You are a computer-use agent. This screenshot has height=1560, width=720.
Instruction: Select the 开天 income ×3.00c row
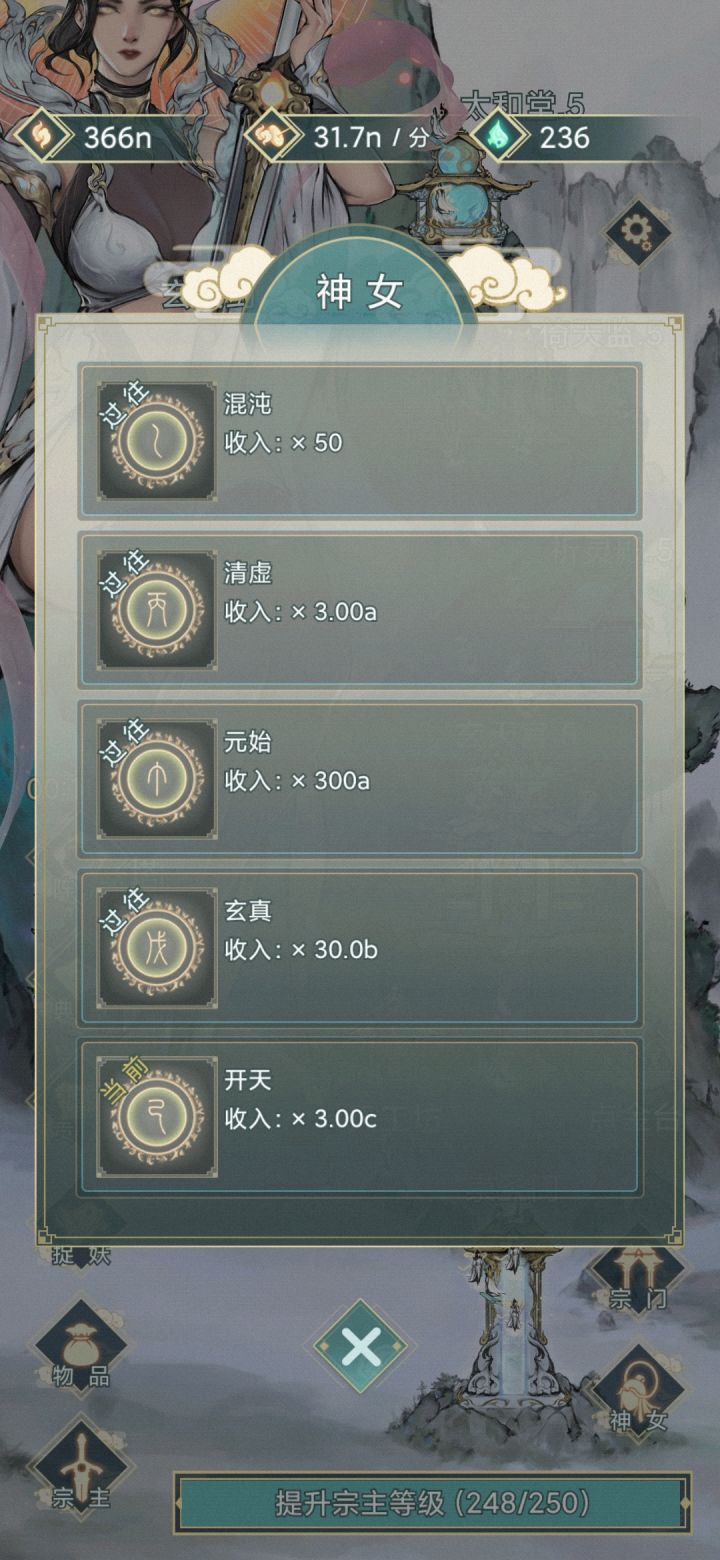click(x=360, y=1117)
